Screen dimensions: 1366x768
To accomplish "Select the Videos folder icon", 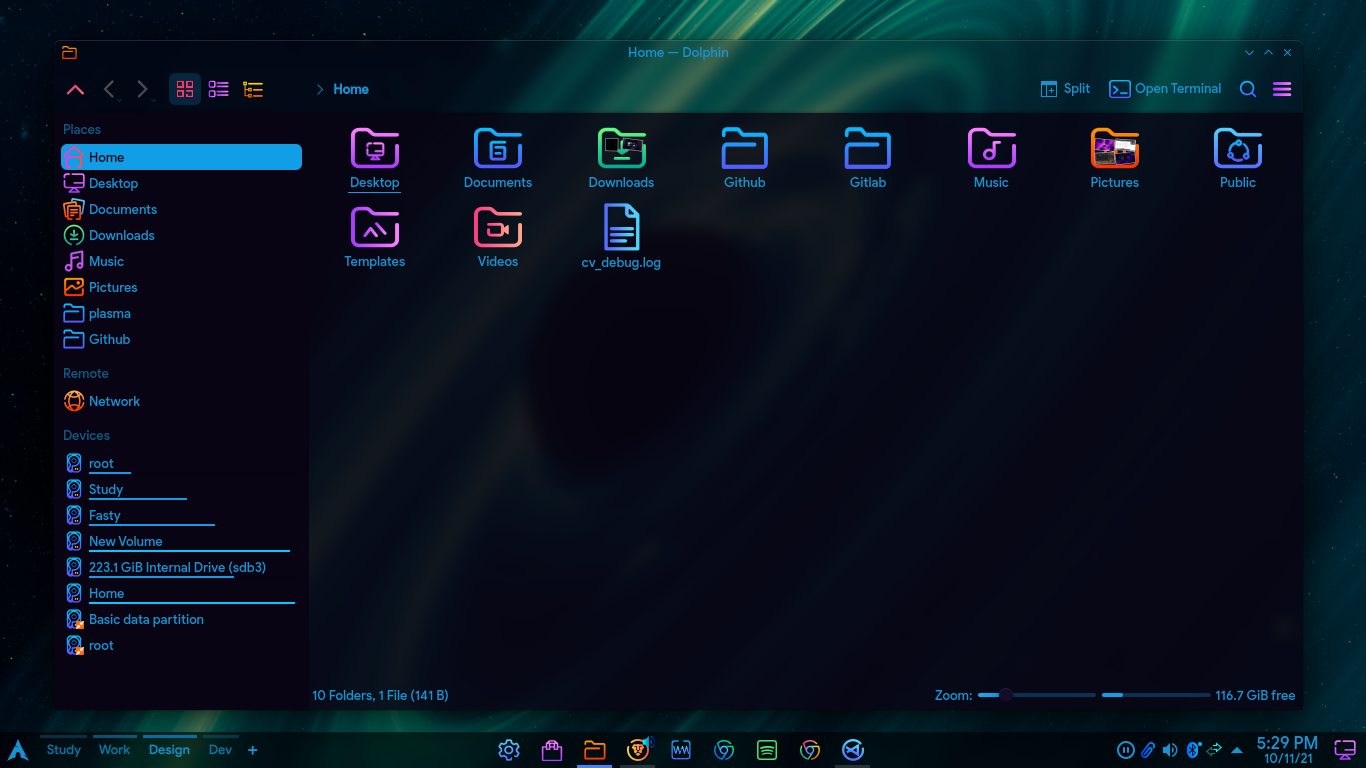I will (x=498, y=228).
